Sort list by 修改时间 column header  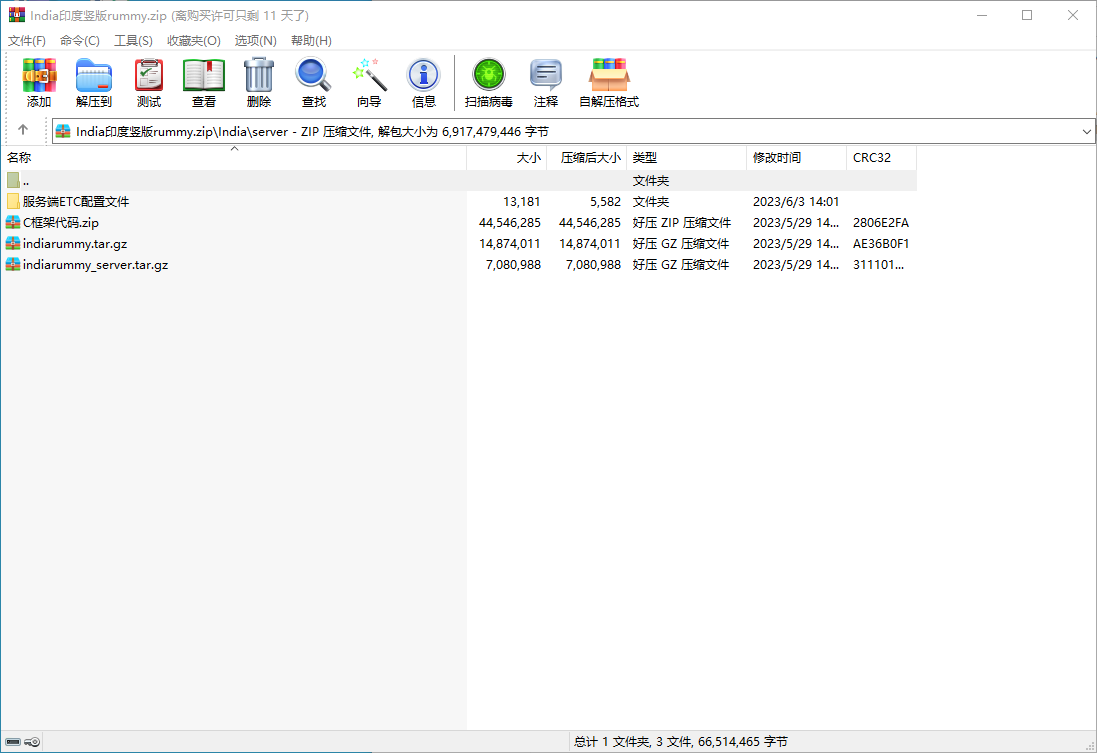[777, 158]
